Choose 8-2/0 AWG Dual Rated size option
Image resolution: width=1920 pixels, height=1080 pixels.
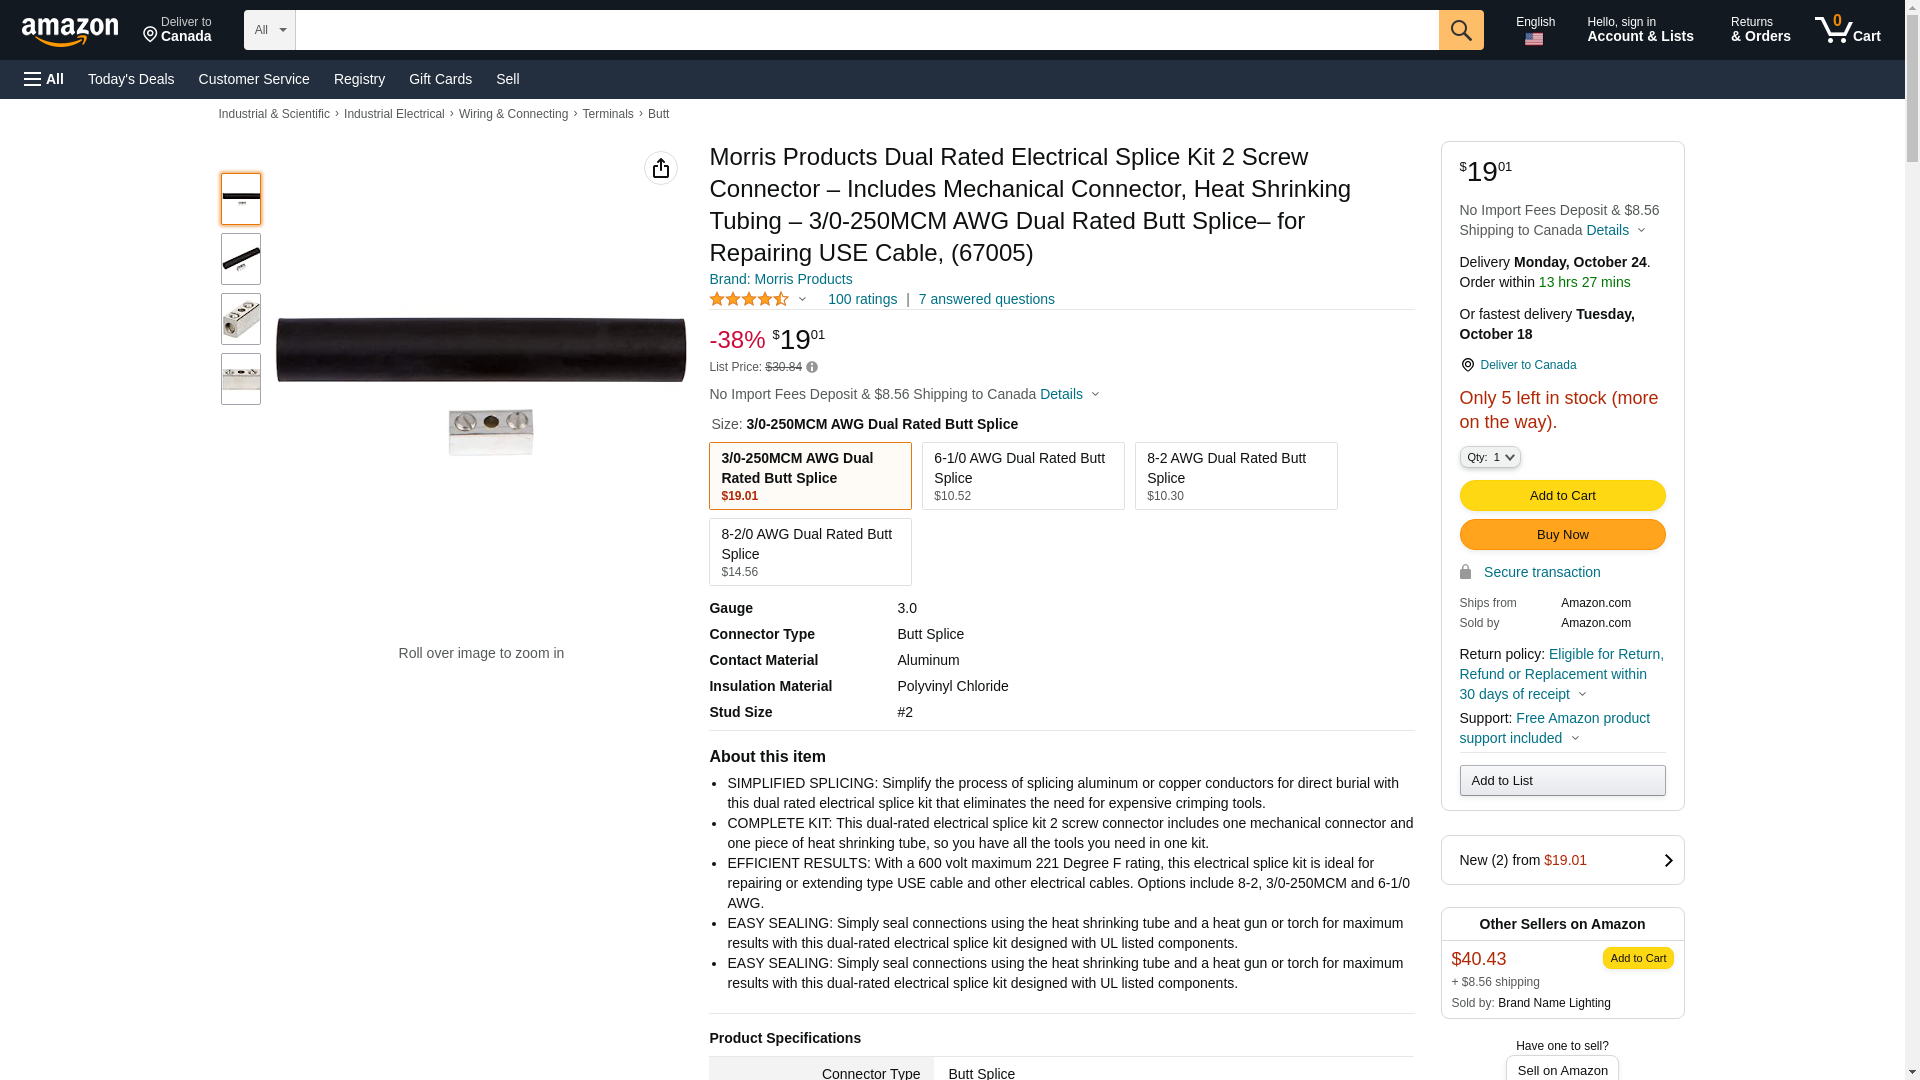[x=809, y=552]
